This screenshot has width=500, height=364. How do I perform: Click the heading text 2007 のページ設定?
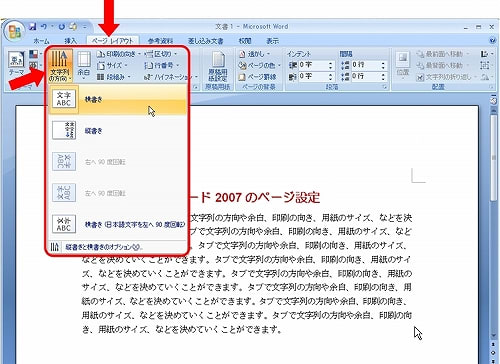(267, 198)
